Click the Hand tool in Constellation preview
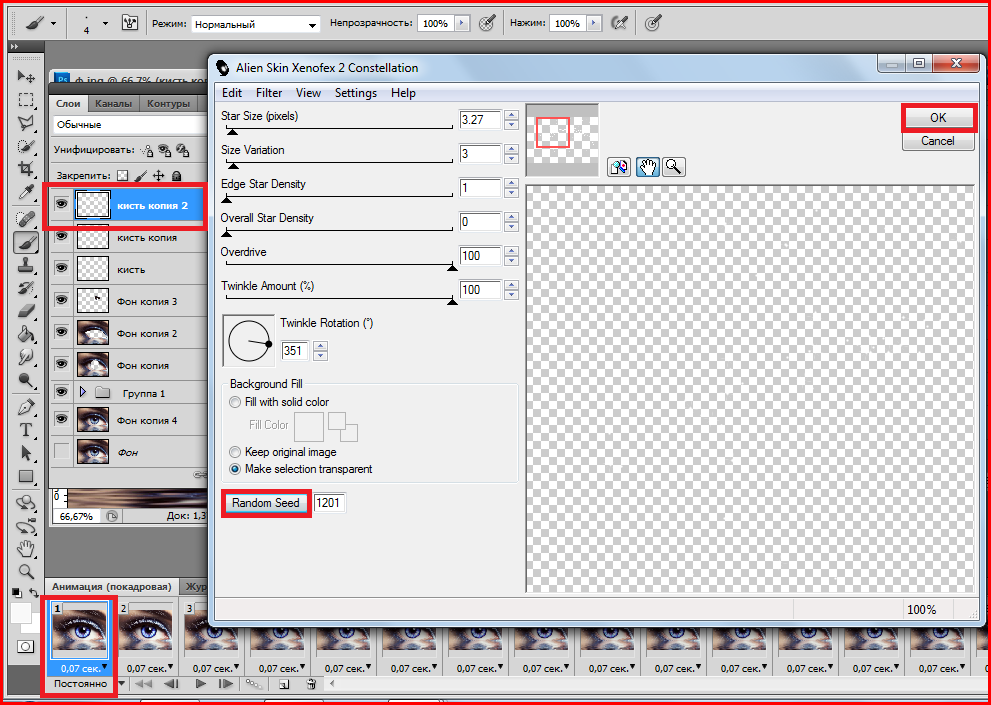Image resolution: width=991 pixels, height=705 pixels. click(x=647, y=167)
